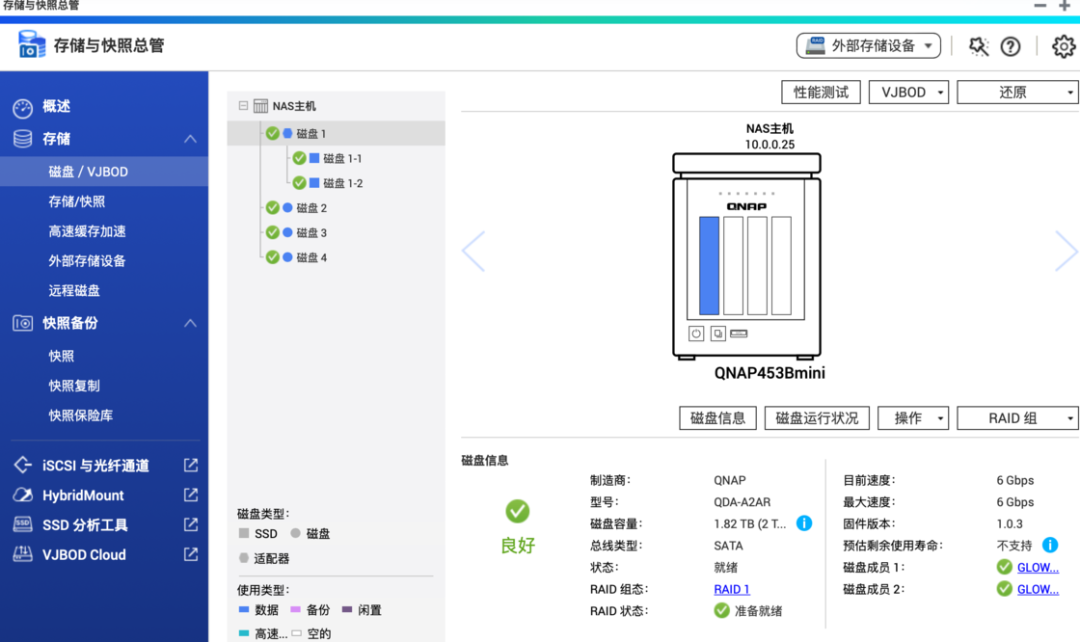This screenshot has height=642, width=1080.
Task: Open the 操作 dropdown button
Action: coord(913,418)
